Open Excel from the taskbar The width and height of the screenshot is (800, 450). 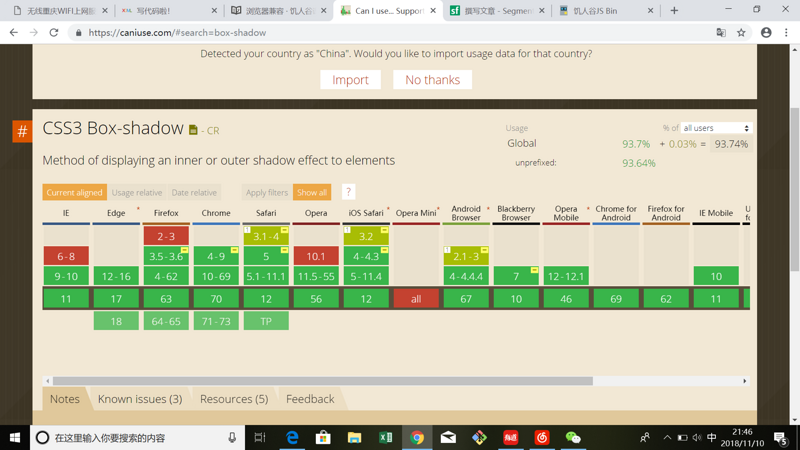tap(386, 438)
